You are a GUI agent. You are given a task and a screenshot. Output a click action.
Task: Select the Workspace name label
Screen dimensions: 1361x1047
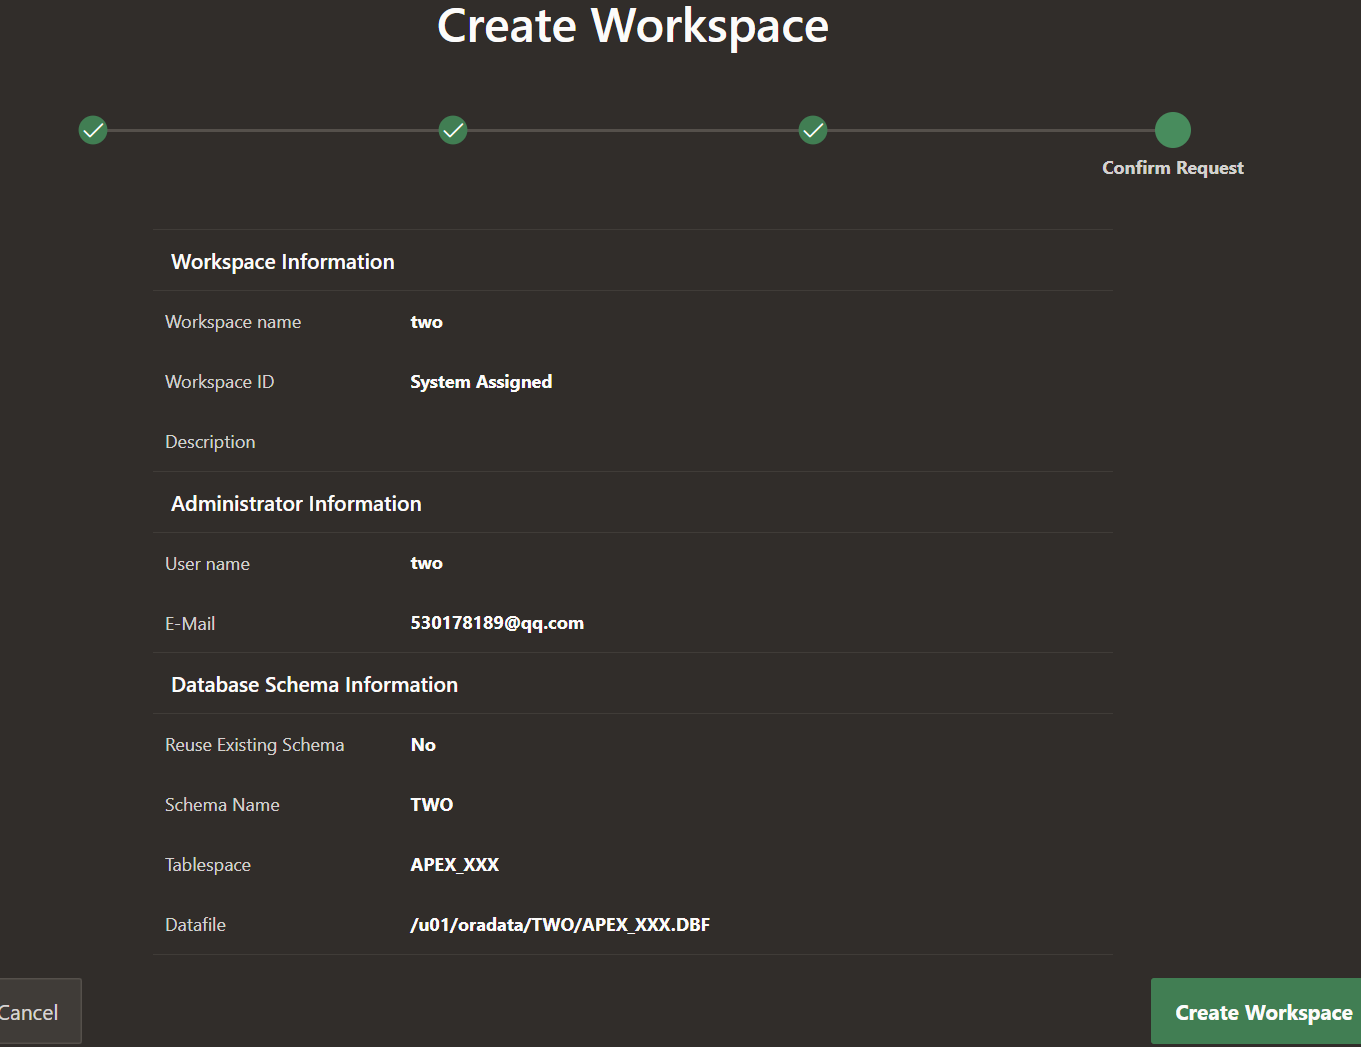click(x=233, y=322)
